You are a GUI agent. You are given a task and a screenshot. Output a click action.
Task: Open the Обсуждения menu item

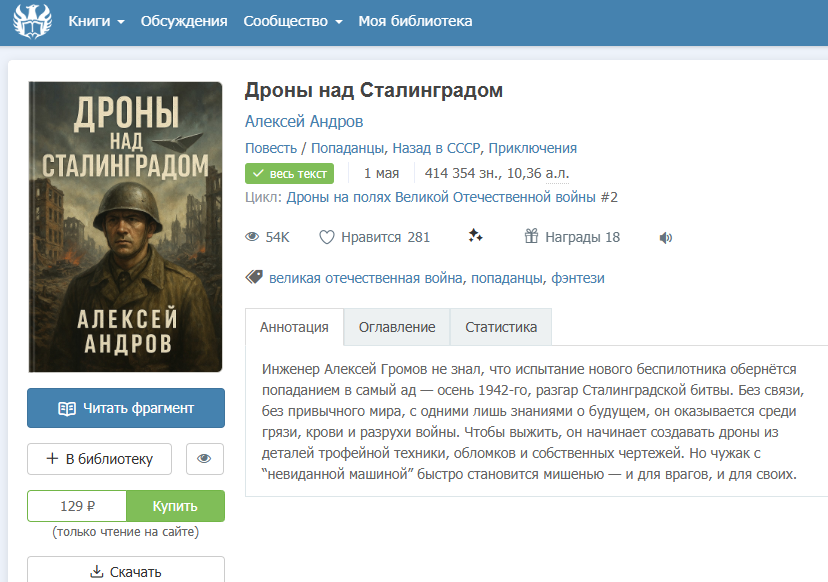pos(184,21)
